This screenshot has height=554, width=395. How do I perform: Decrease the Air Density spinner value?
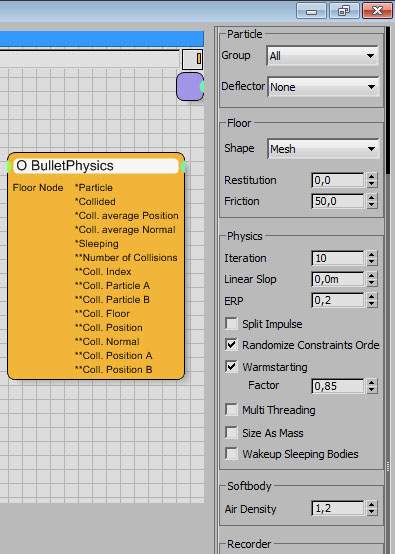tap(372, 513)
